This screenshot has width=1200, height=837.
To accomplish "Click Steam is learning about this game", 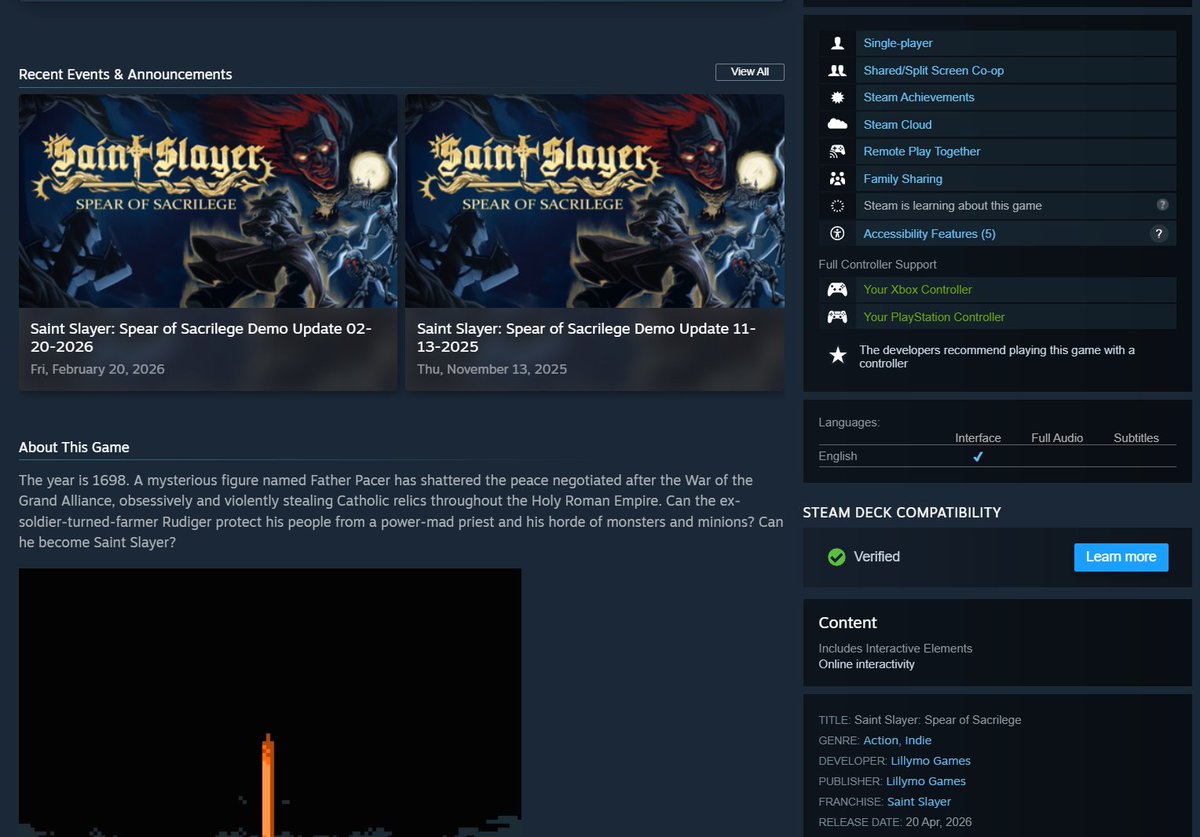I will (x=953, y=205).
